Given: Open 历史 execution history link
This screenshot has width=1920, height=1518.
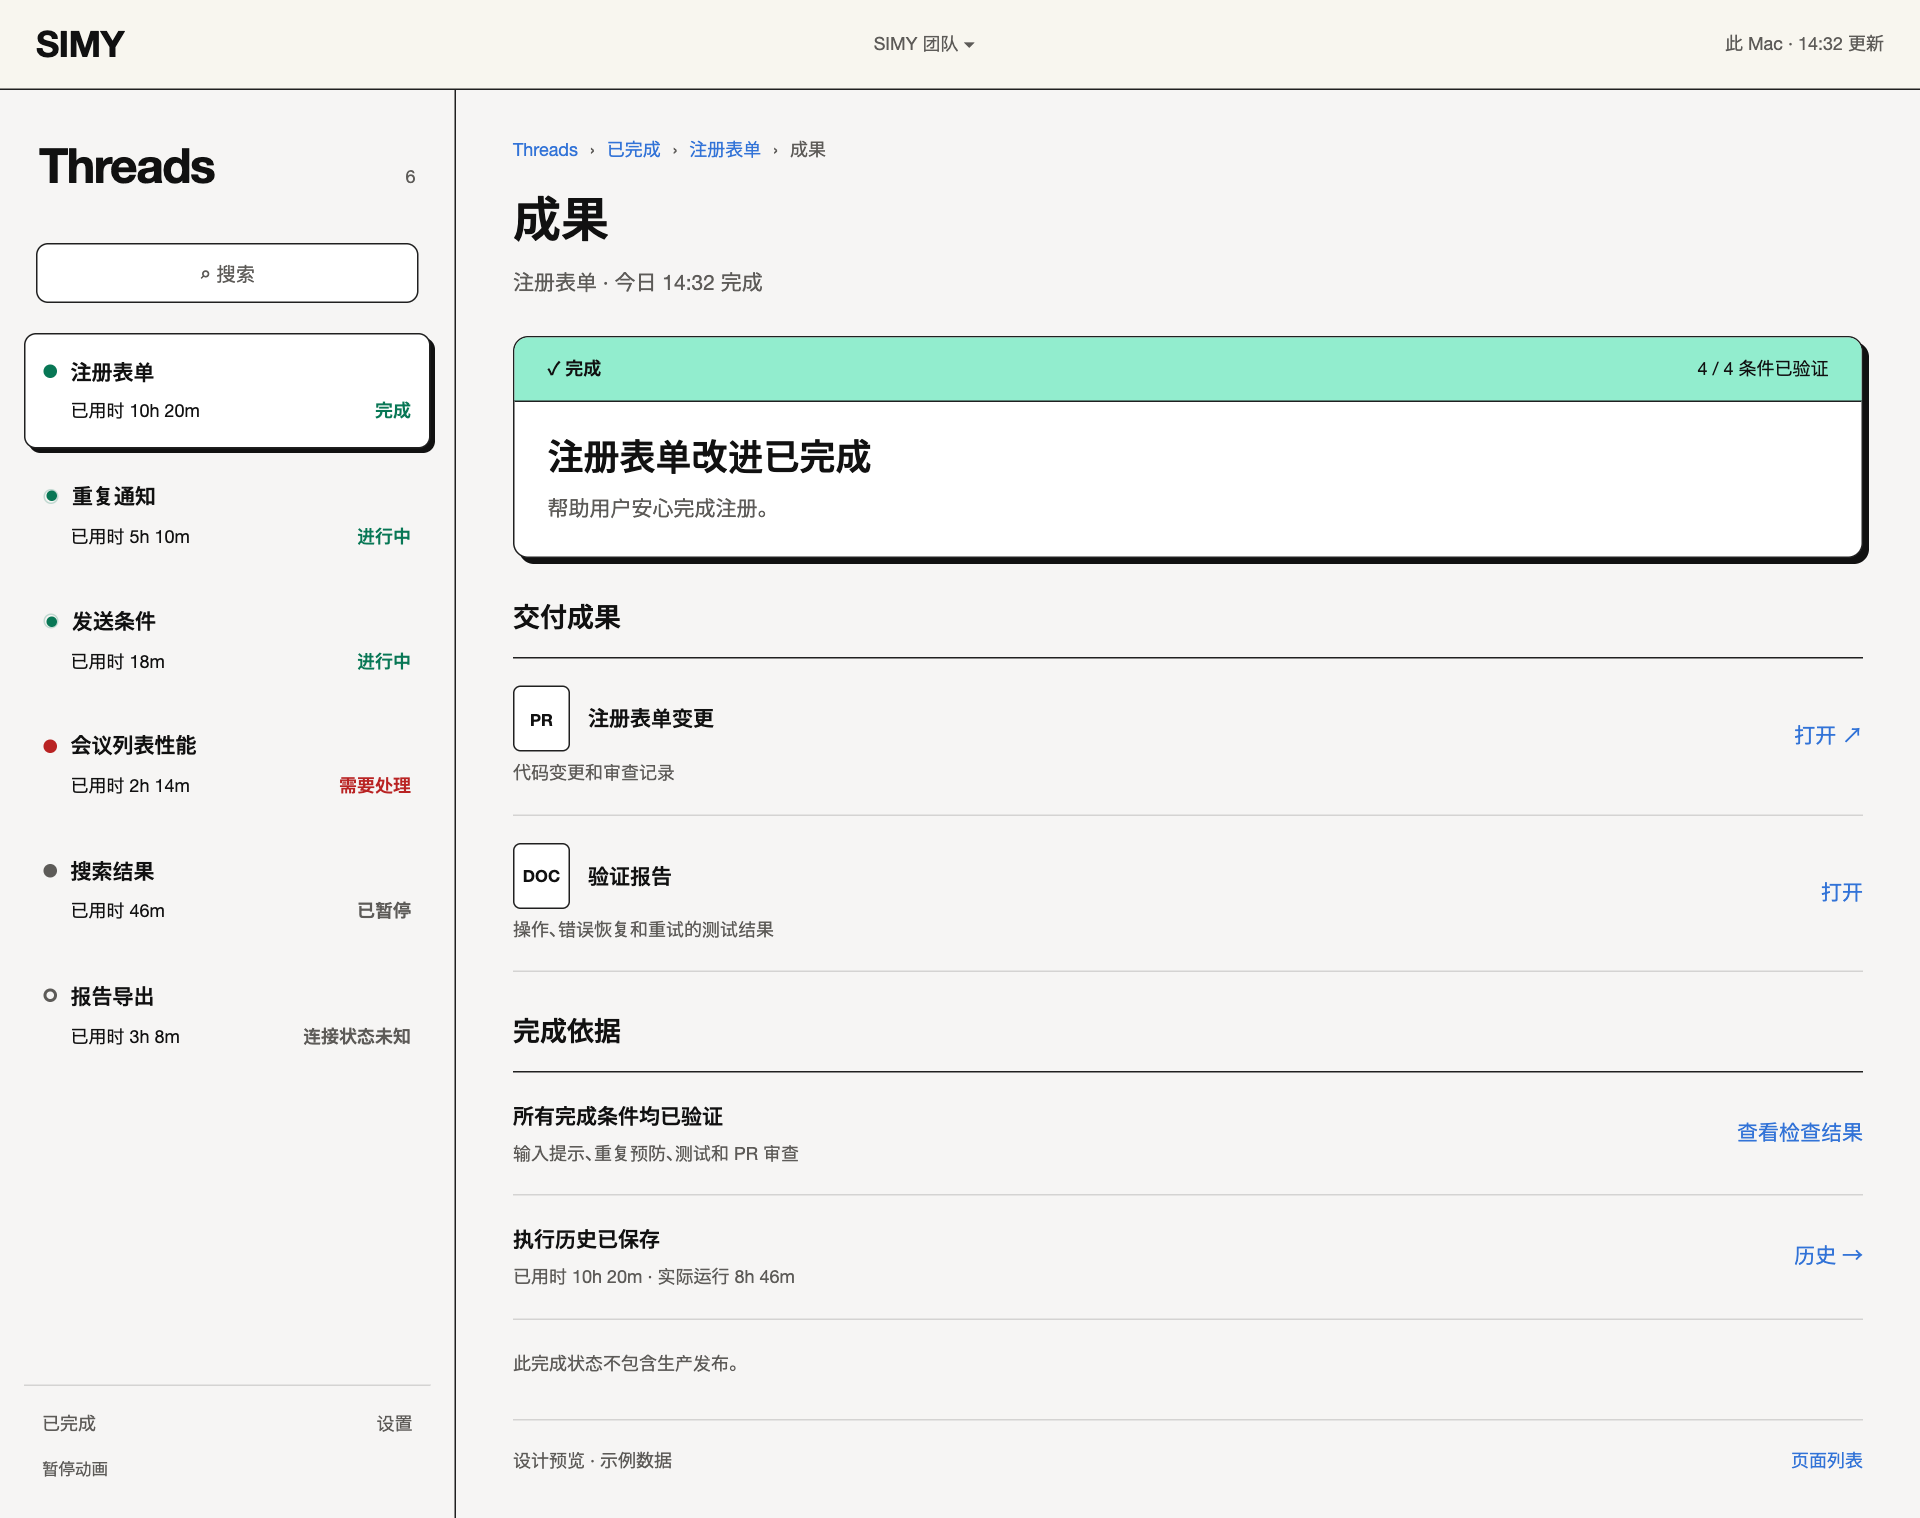Looking at the screenshot, I should [1827, 1255].
